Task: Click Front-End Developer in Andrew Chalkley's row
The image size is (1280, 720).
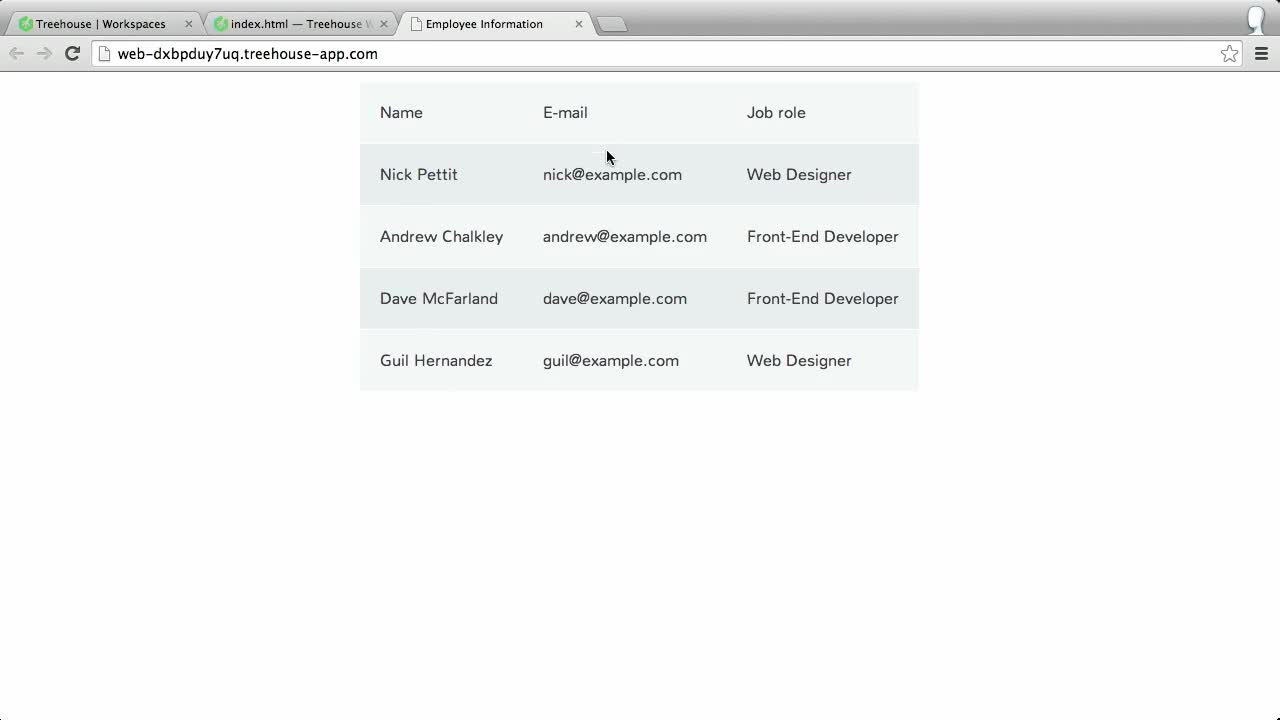Action: click(823, 237)
